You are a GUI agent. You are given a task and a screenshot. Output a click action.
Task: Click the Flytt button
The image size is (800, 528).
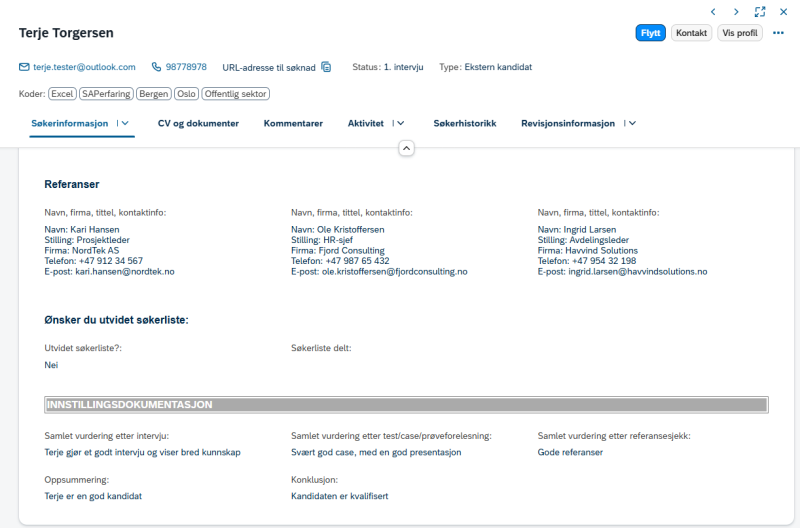(x=651, y=33)
